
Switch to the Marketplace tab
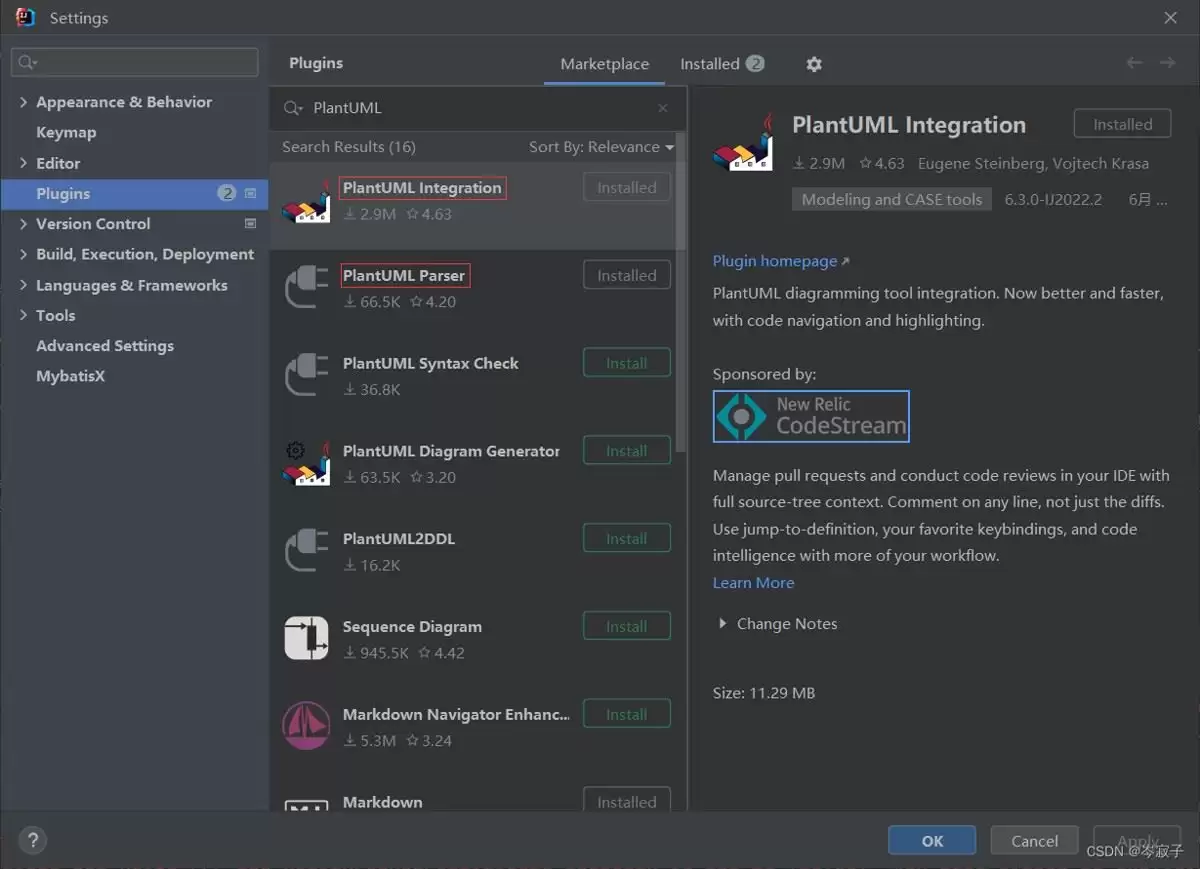coord(604,64)
